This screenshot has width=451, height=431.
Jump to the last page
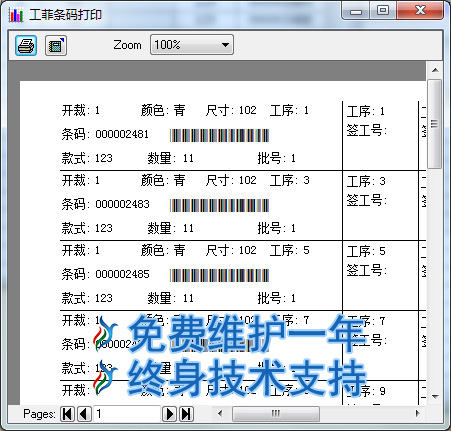186,414
